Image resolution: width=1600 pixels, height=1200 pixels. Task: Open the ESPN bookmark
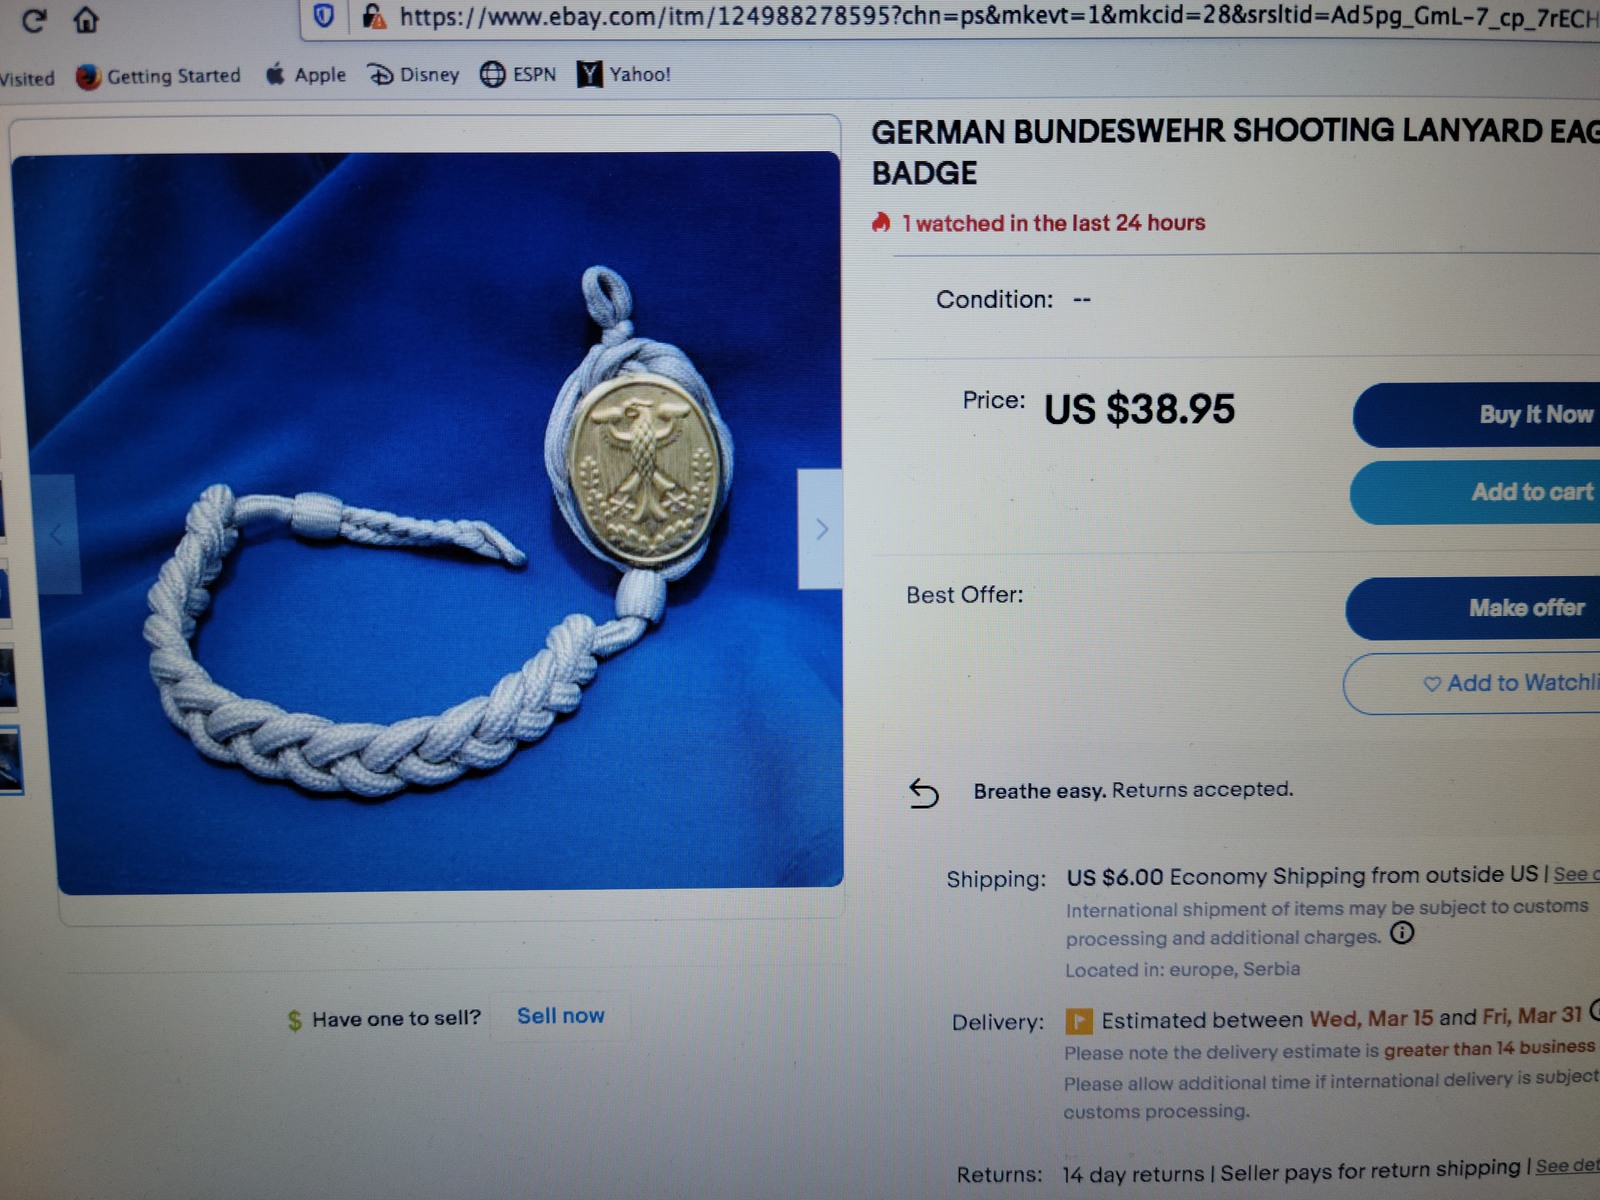coord(518,74)
